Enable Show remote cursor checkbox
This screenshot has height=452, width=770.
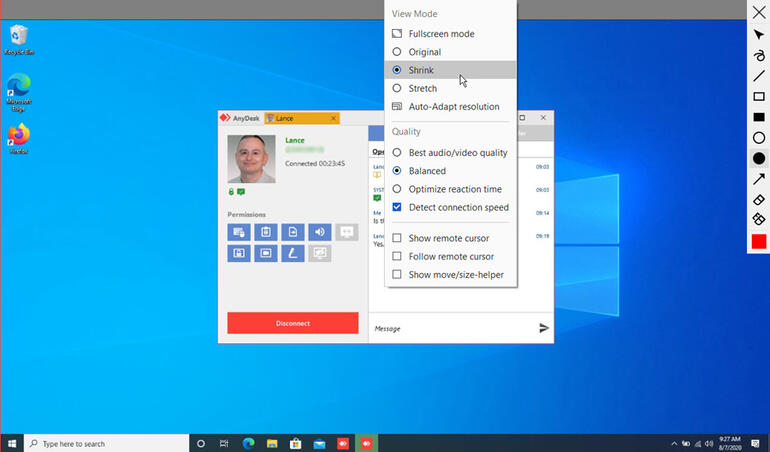(x=397, y=238)
